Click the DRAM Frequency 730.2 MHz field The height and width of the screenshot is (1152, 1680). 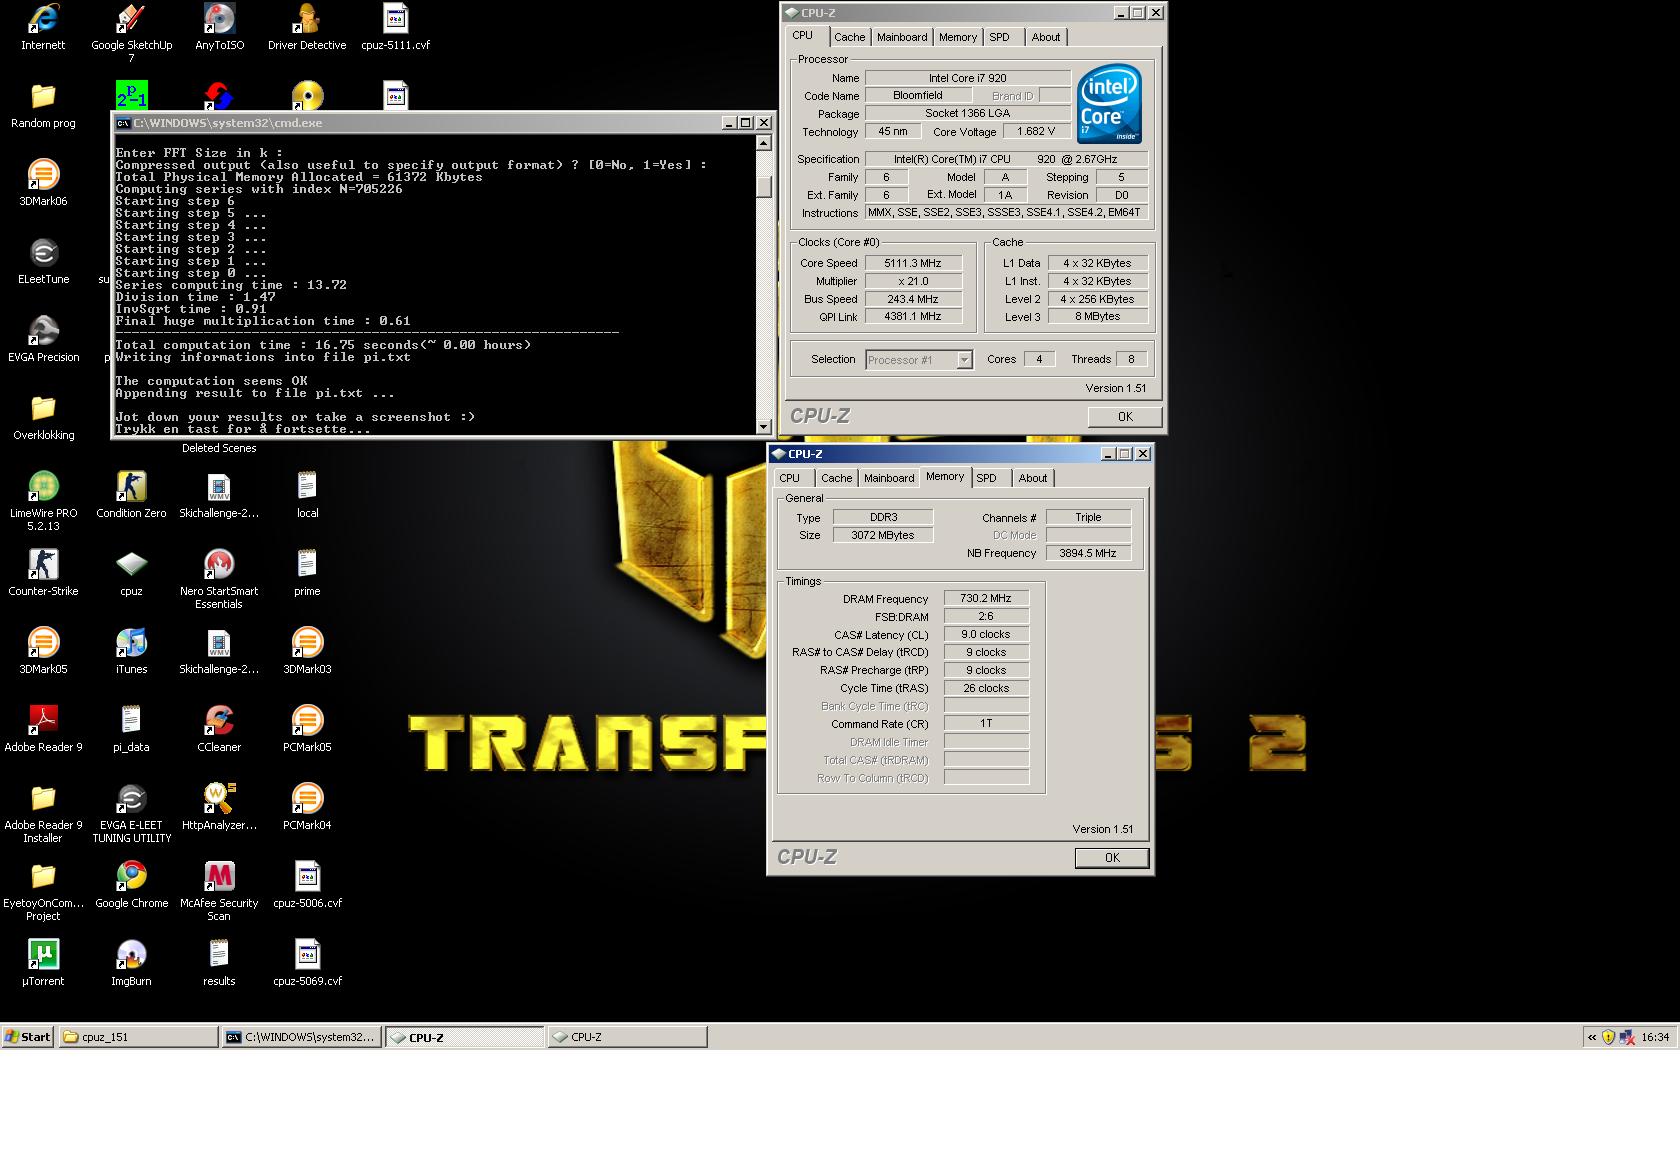986,599
